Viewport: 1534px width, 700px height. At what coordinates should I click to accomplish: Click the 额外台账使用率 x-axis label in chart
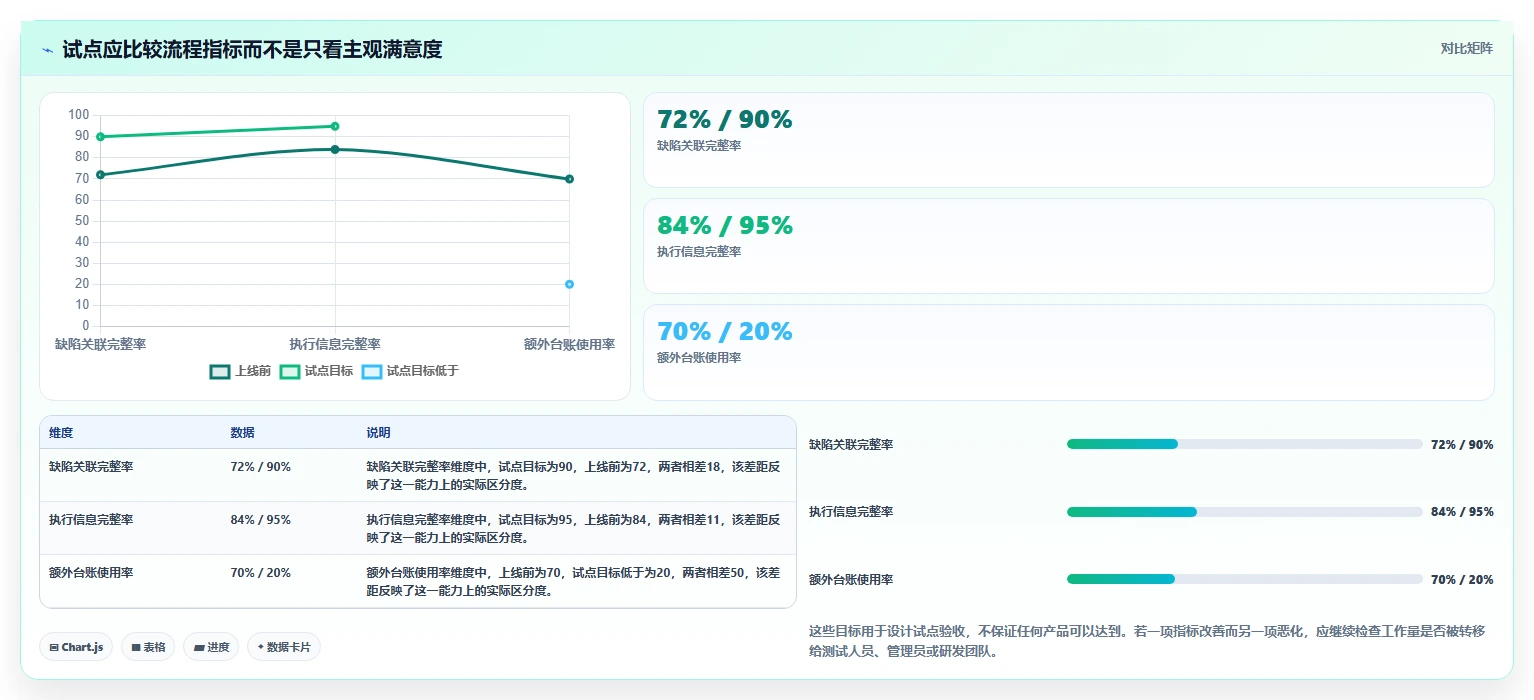569,344
